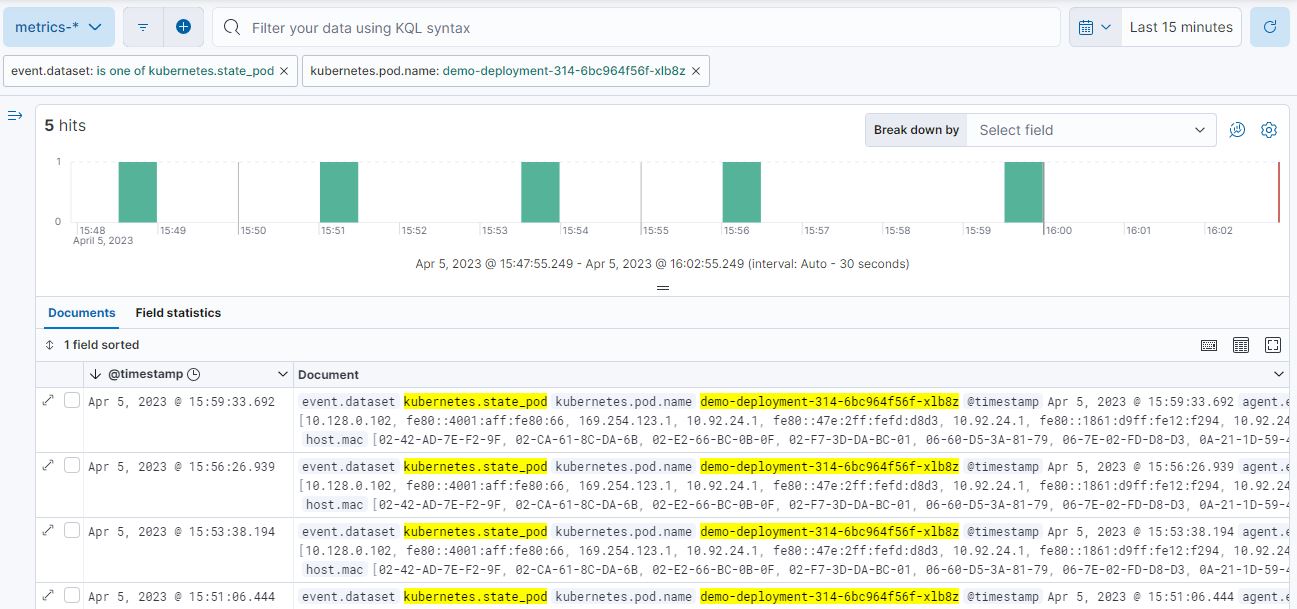Add a new filter with the plus icon
Viewport: 1297px width, 609px height.
coord(184,27)
